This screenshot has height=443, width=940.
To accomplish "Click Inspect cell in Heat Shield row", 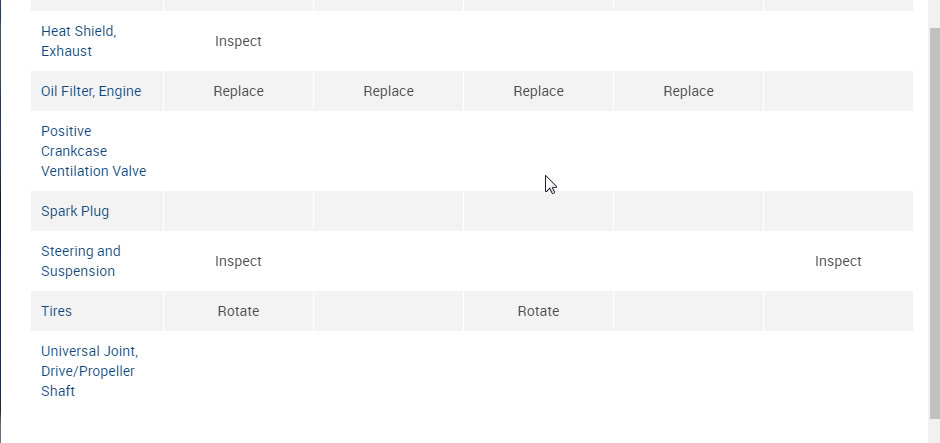I will (x=238, y=41).
